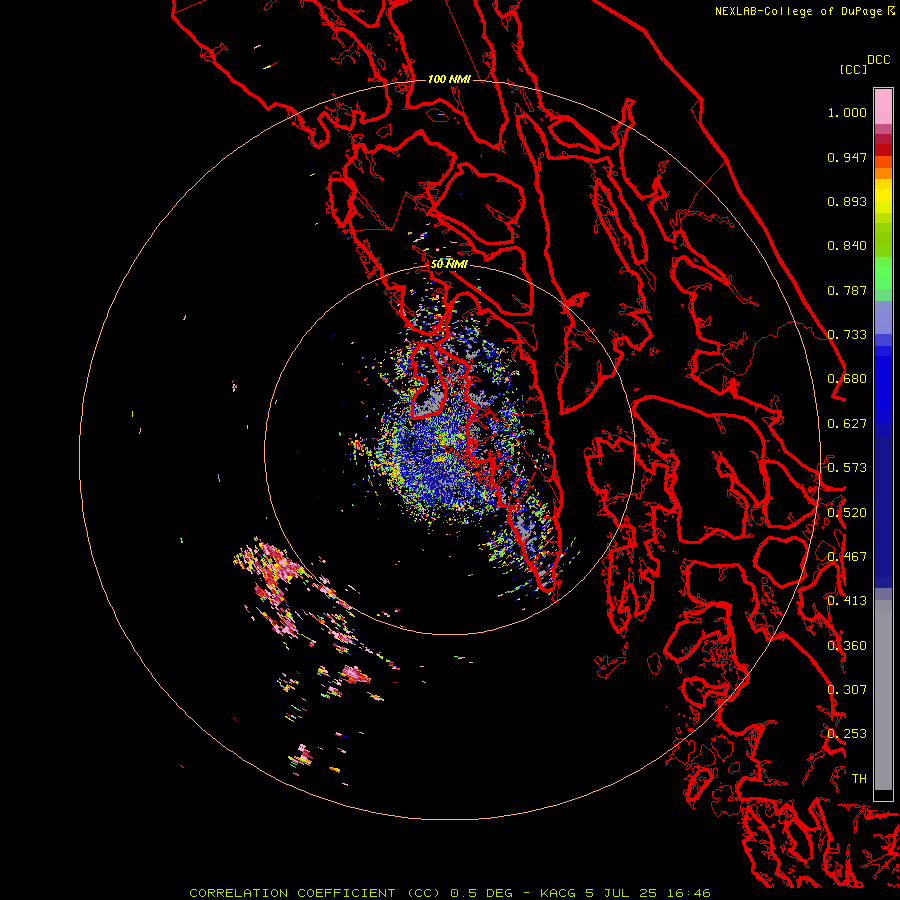Click the 0.947 value on the color scale
The height and width of the screenshot is (900, 900).
click(847, 157)
